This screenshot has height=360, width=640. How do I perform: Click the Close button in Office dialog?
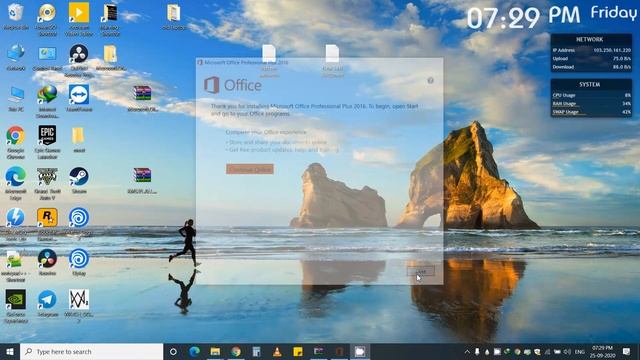pyautogui.click(x=421, y=271)
